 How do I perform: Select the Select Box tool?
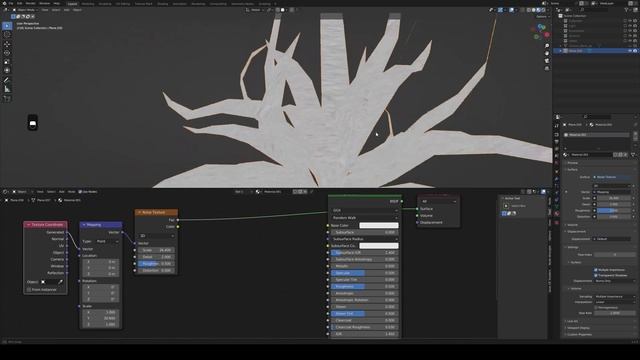point(7,26)
